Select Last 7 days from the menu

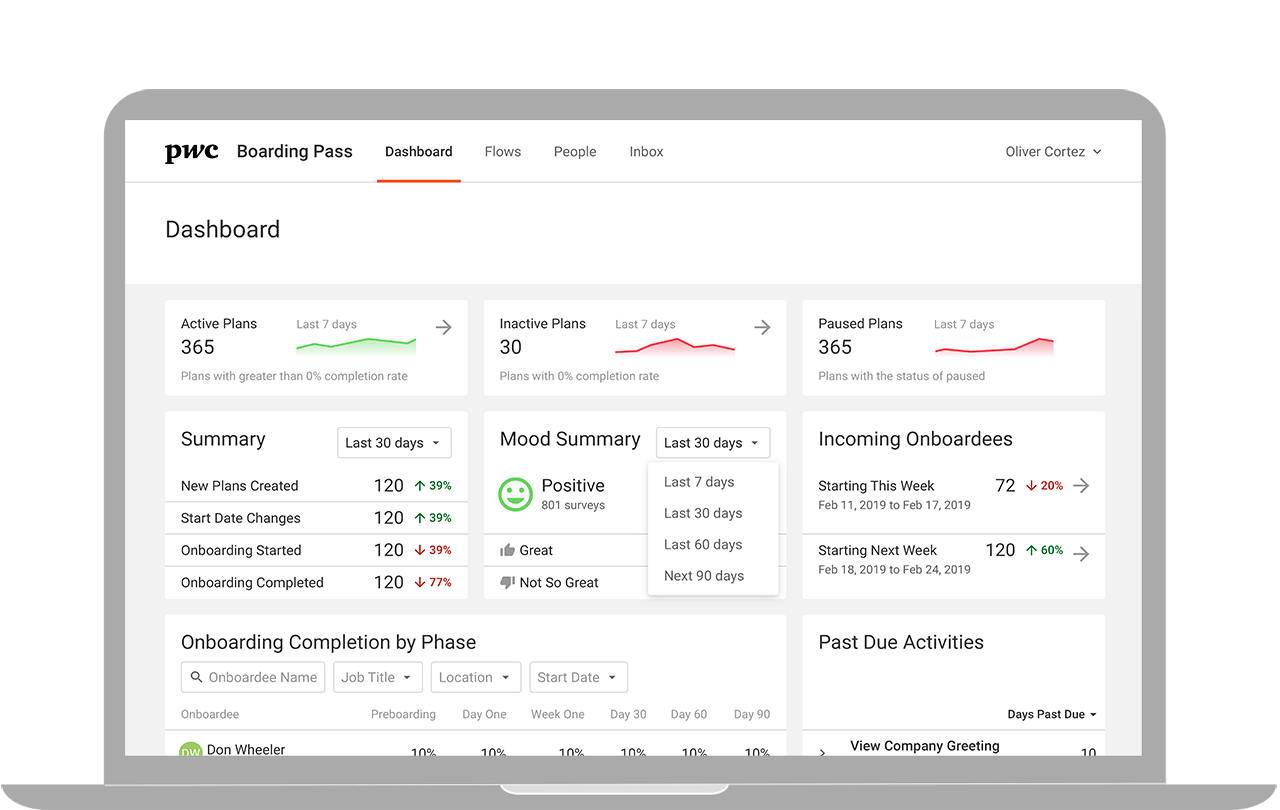click(x=699, y=482)
